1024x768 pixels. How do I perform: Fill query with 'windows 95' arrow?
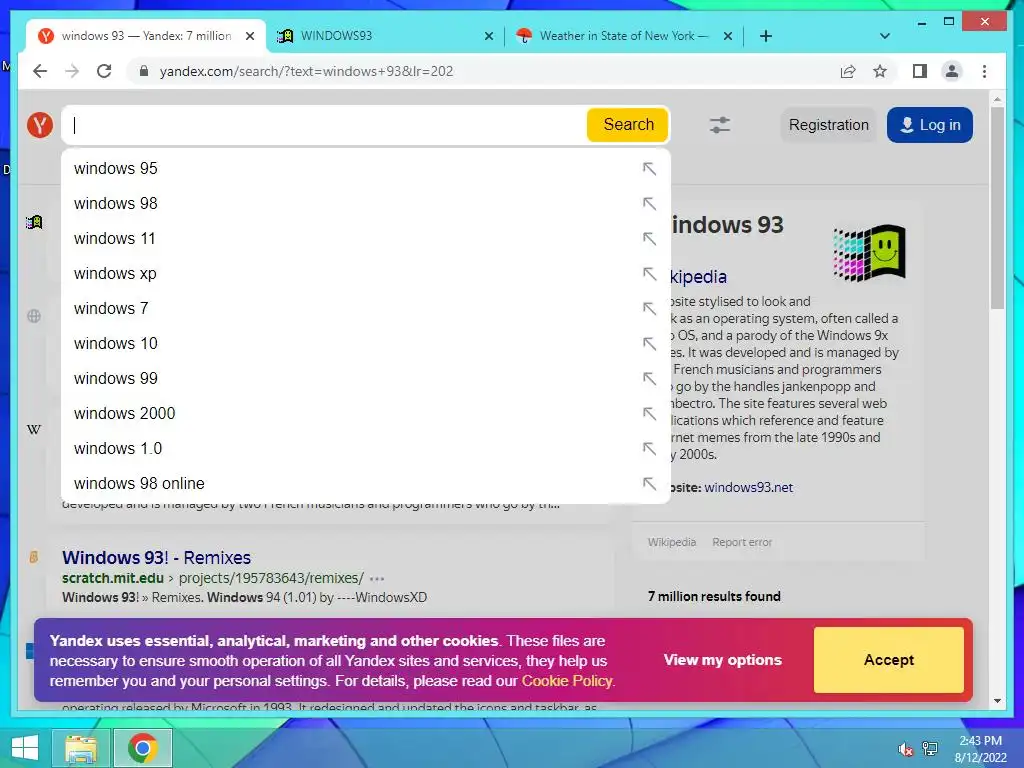pos(648,168)
